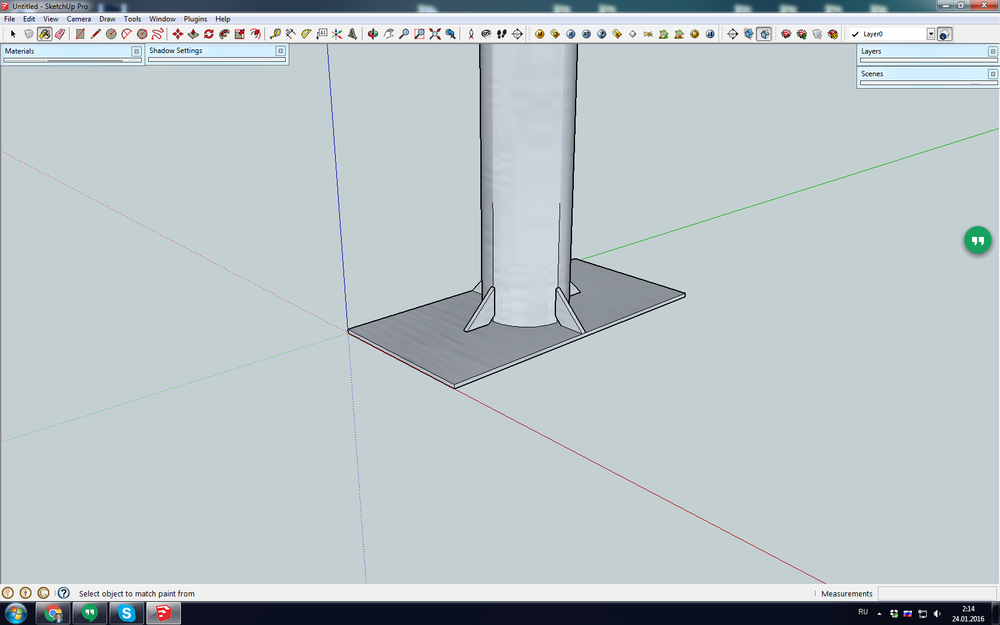
Task: Activate the Tape Measure tool
Action: tap(275, 34)
